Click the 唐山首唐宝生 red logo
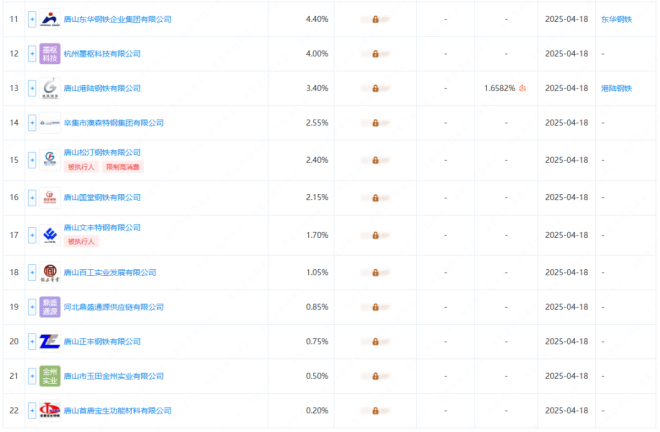Viewport: 660px width, 432px height. pyautogui.click(x=50, y=410)
